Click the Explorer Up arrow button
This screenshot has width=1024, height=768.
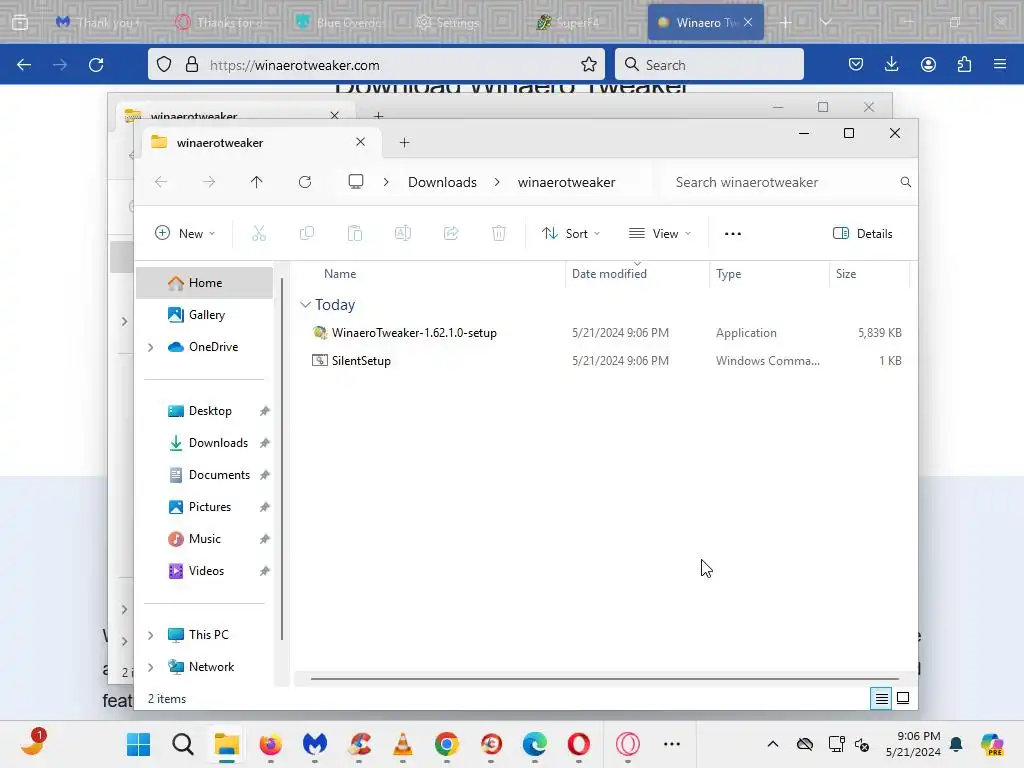pyautogui.click(x=257, y=182)
